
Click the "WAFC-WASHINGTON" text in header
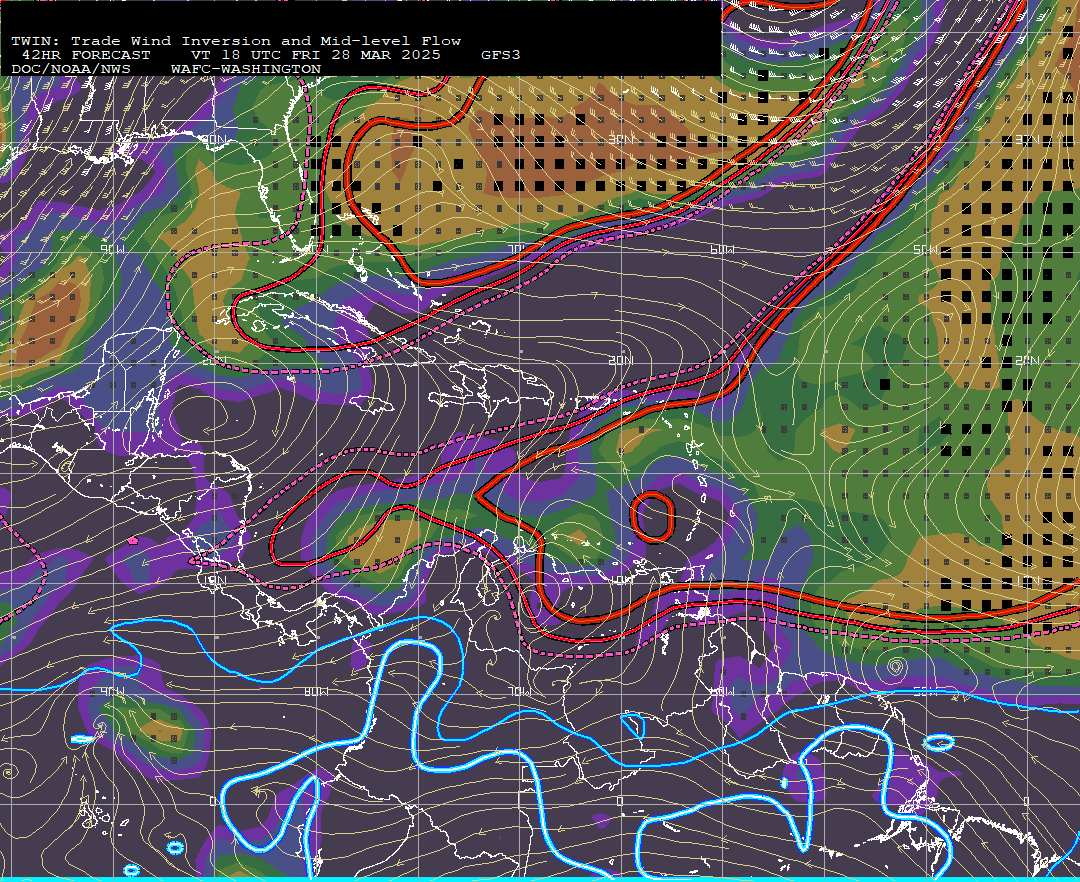(x=246, y=70)
